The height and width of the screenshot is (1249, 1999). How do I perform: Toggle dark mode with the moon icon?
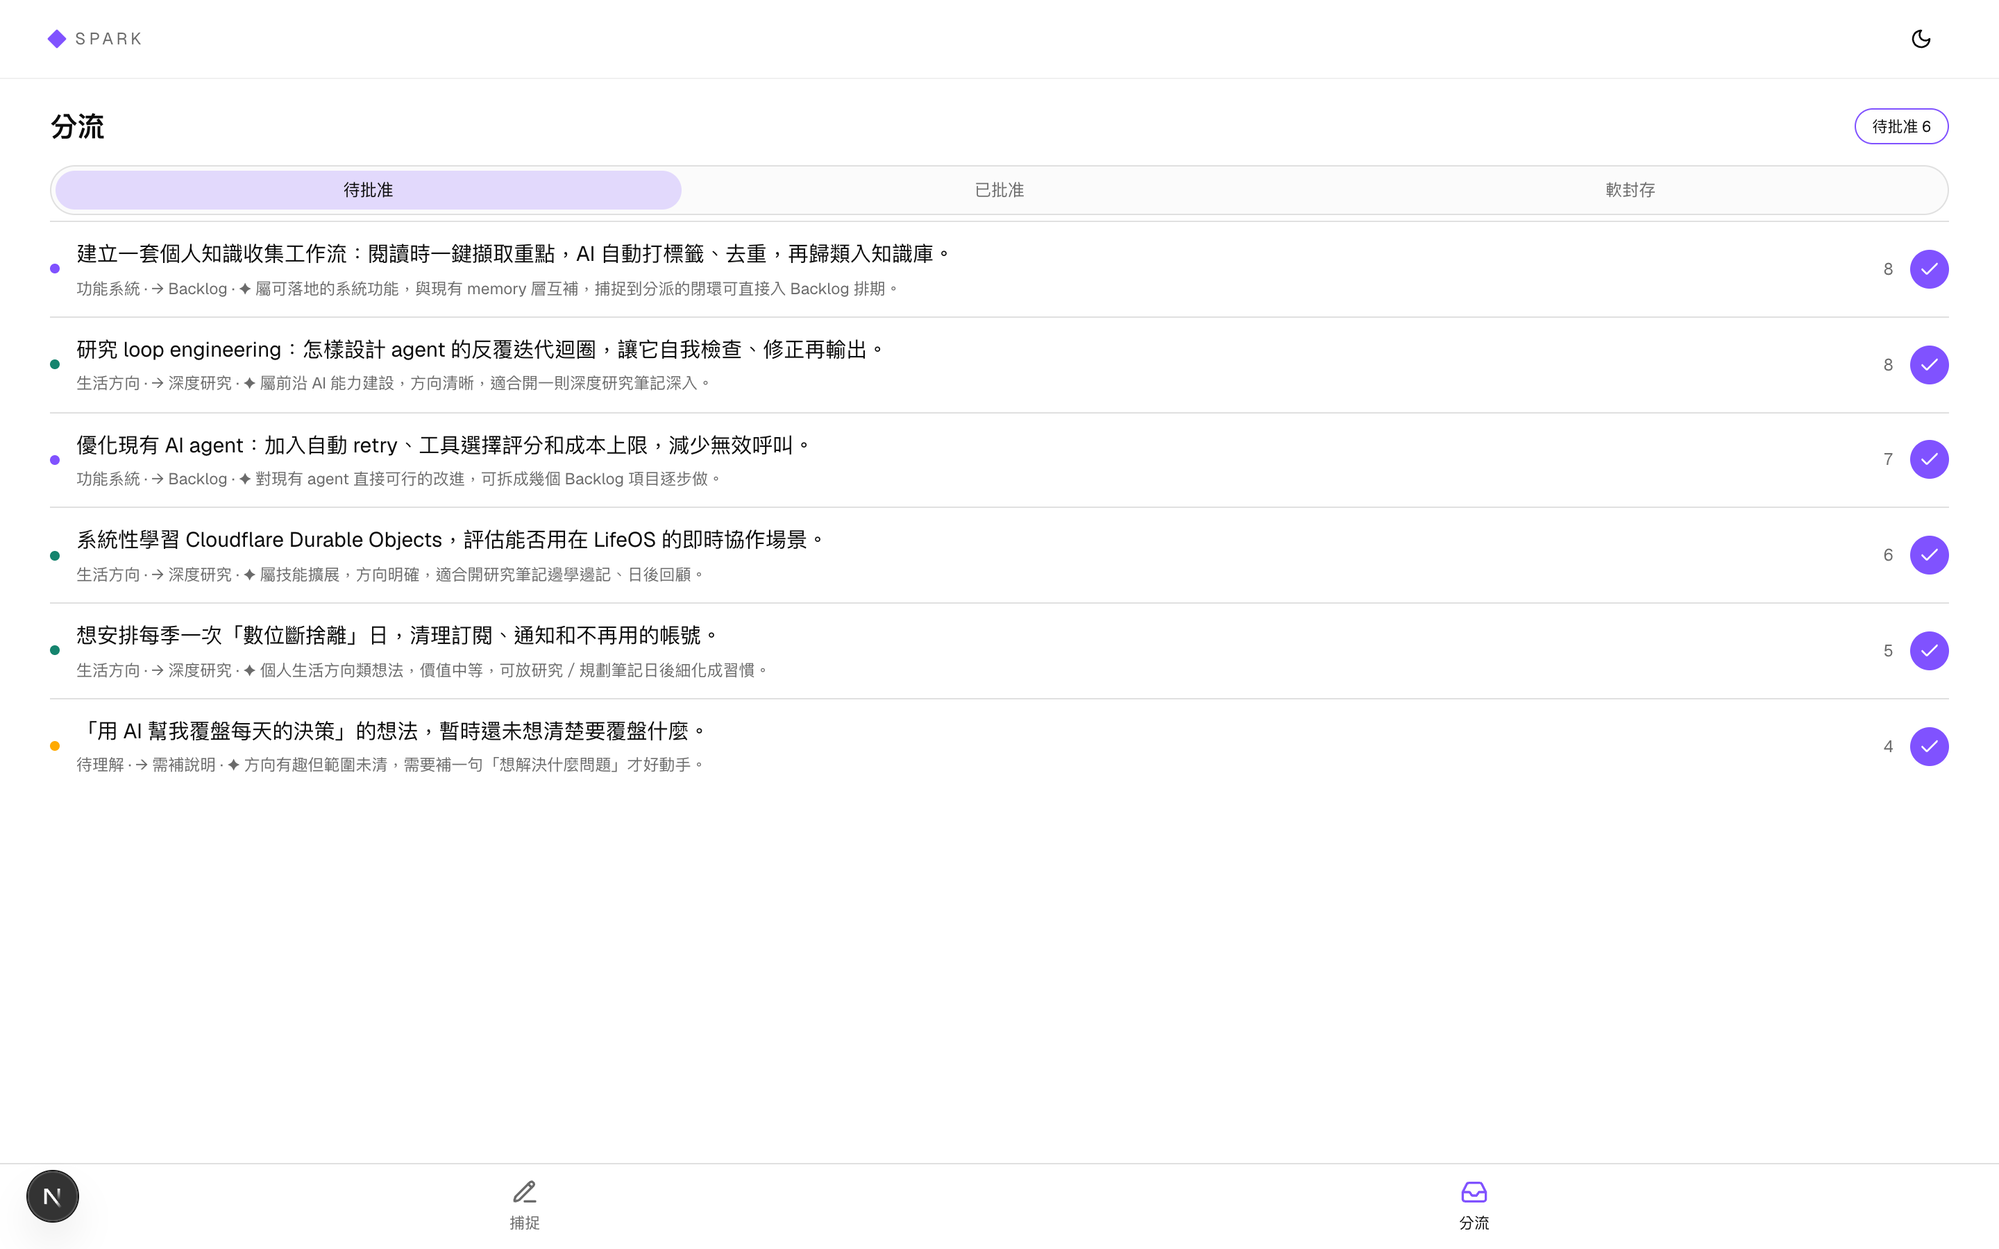pos(1920,39)
